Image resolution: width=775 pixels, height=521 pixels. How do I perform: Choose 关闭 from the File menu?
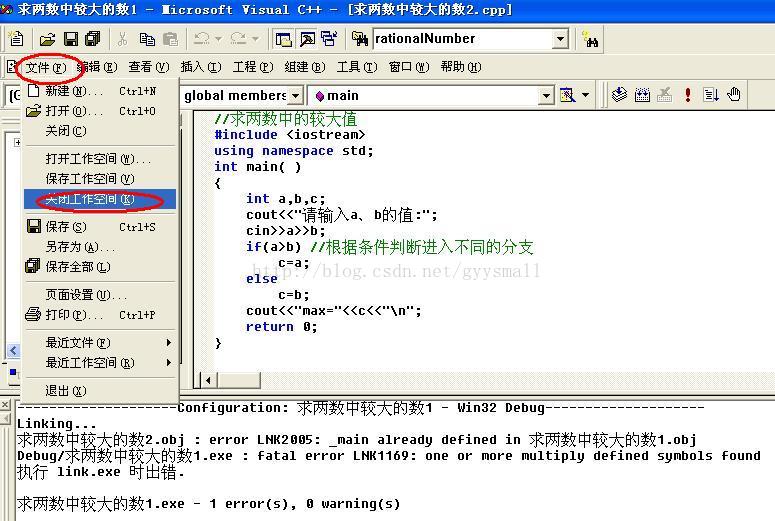click(x=100, y=131)
